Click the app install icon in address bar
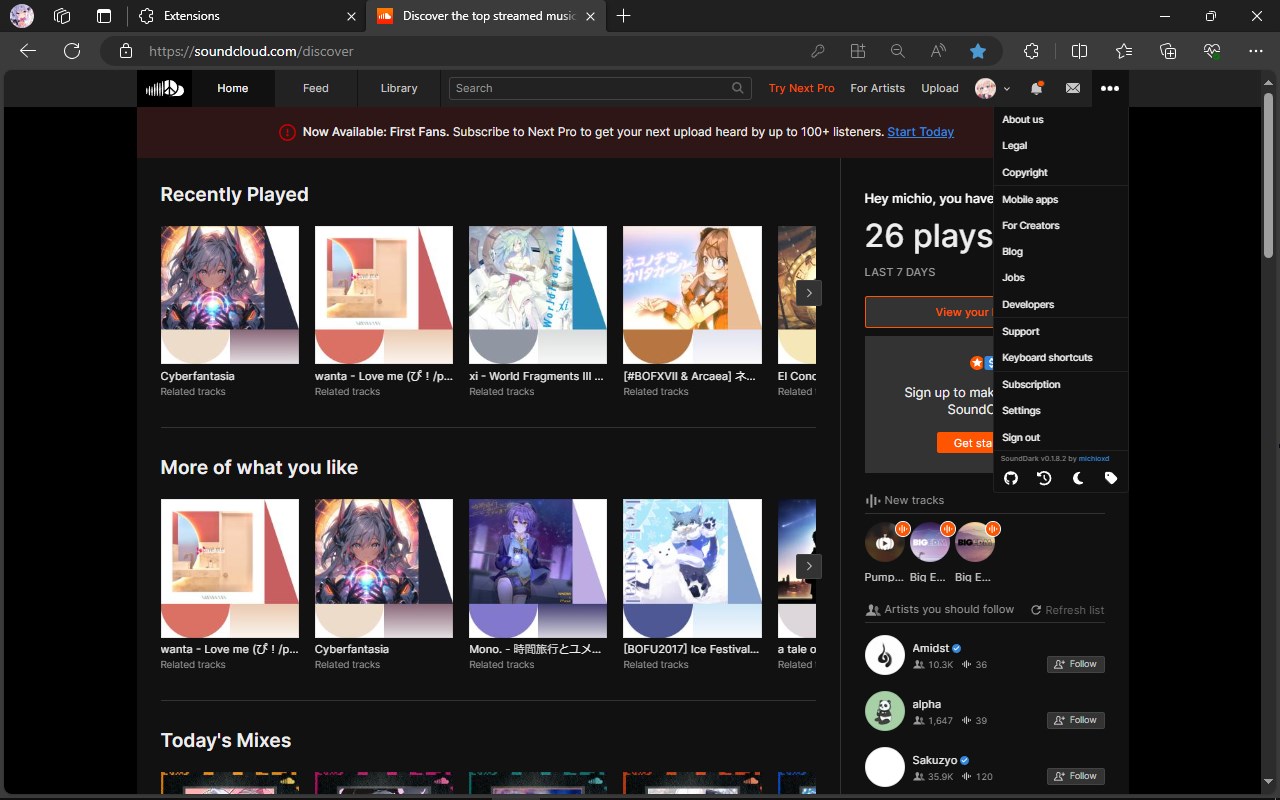This screenshot has width=1280, height=800. click(858, 51)
